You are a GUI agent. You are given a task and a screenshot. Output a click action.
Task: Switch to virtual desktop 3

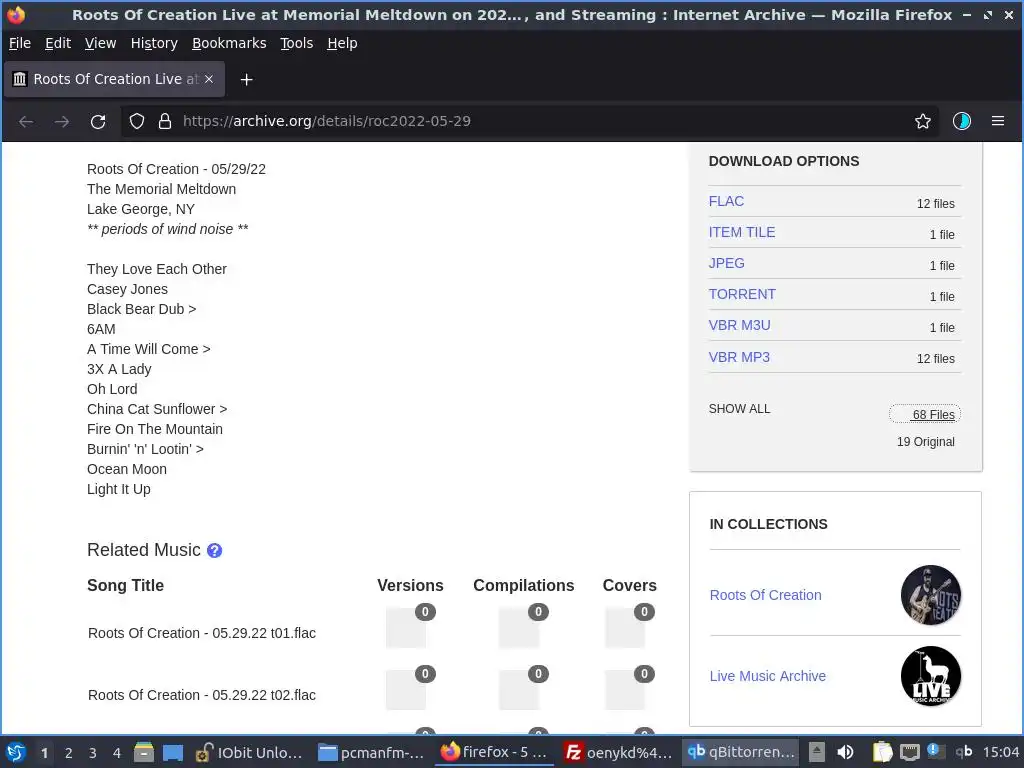(x=93, y=753)
